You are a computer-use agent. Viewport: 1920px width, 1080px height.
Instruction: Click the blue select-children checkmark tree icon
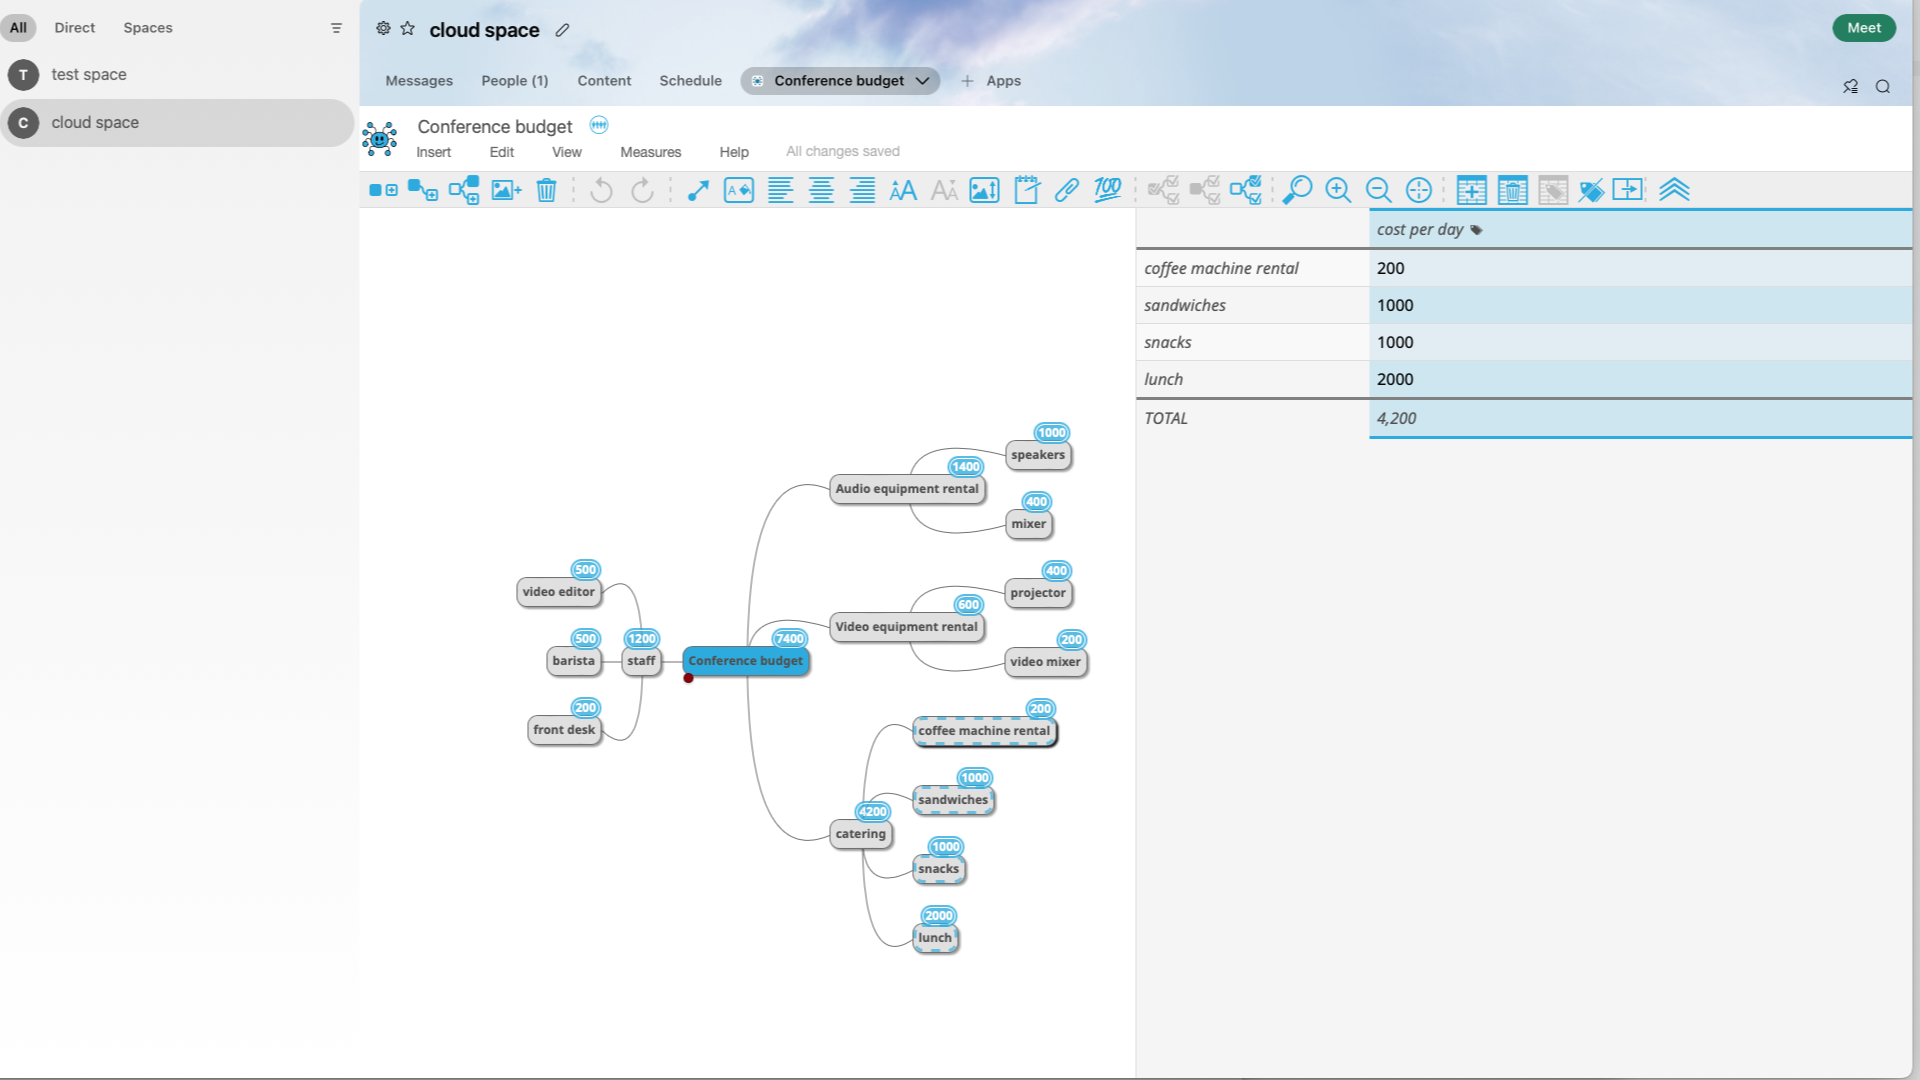1246,190
